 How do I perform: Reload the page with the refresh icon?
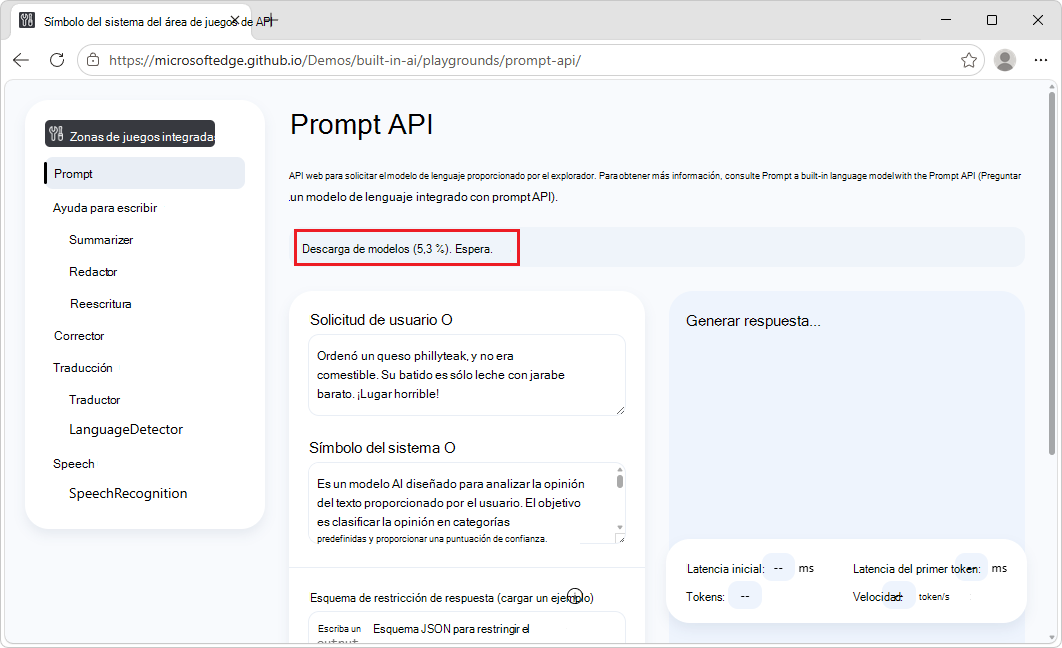pos(57,60)
